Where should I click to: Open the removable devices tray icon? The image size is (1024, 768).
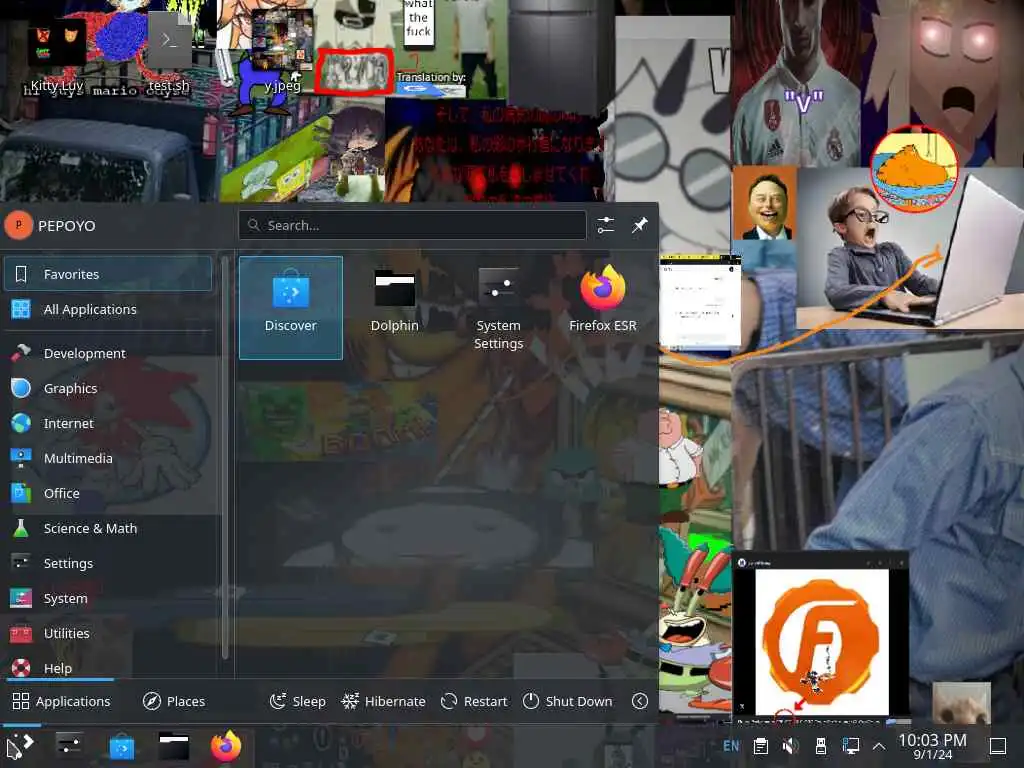tap(821, 746)
